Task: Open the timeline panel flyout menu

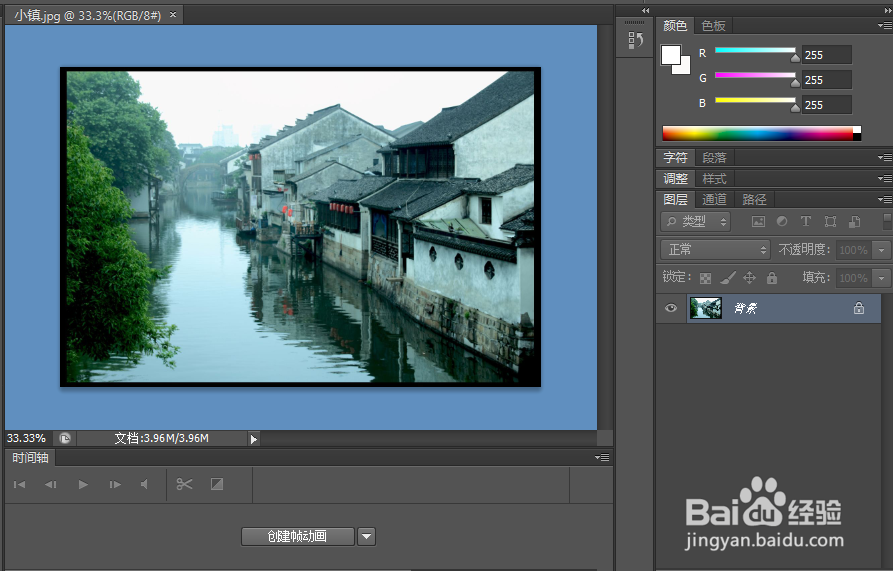Action: [x=602, y=458]
